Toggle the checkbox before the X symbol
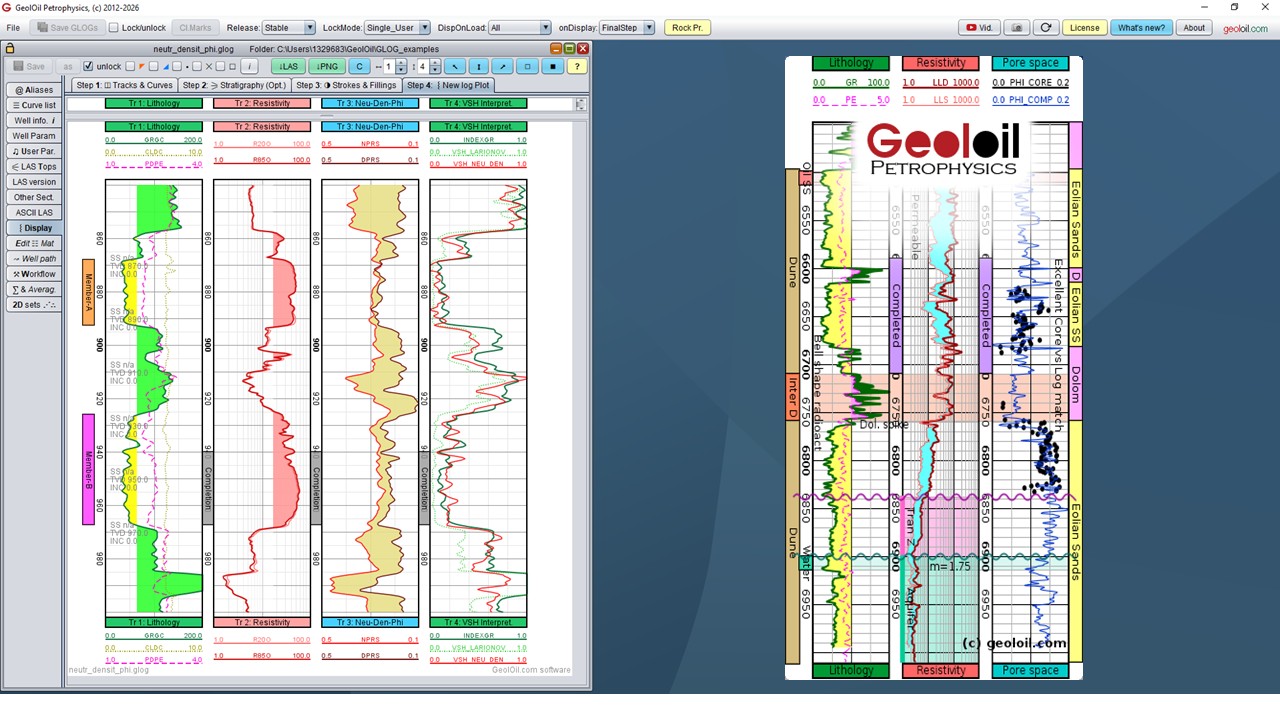Screen dimensions: 1280x720 click(x=197, y=67)
